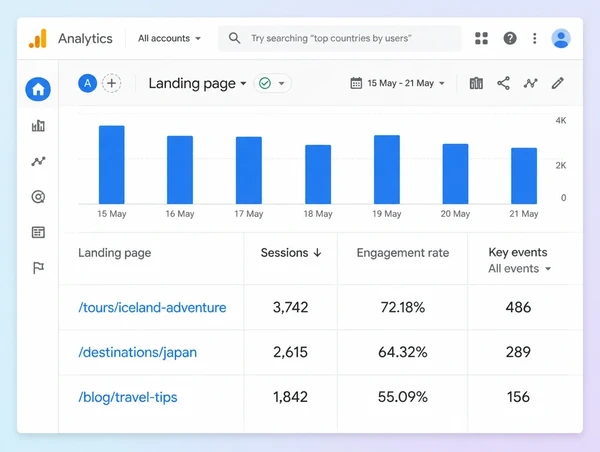The height and width of the screenshot is (452, 600).
Task: Open /blog/travel-tips link
Action: (x=128, y=397)
